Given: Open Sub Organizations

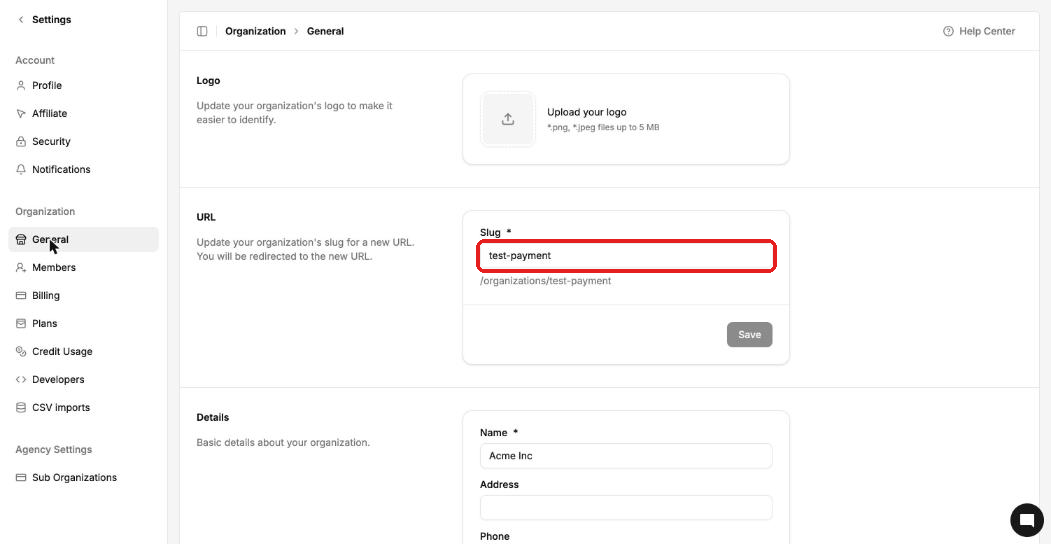Looking at the screenshot, I should click(83, 478).
